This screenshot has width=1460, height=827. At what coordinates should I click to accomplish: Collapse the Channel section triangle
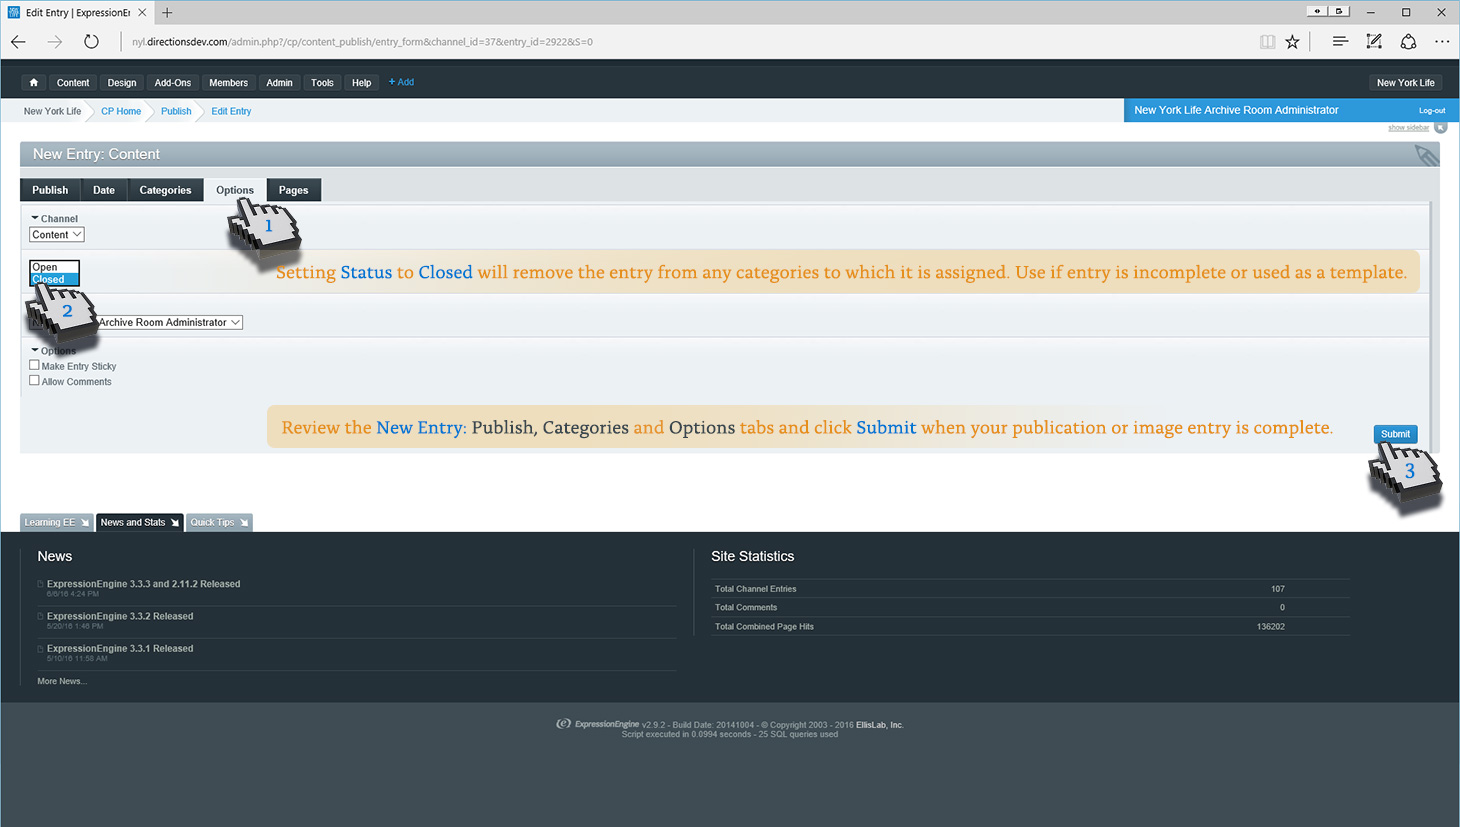click(x=35, y=218)
